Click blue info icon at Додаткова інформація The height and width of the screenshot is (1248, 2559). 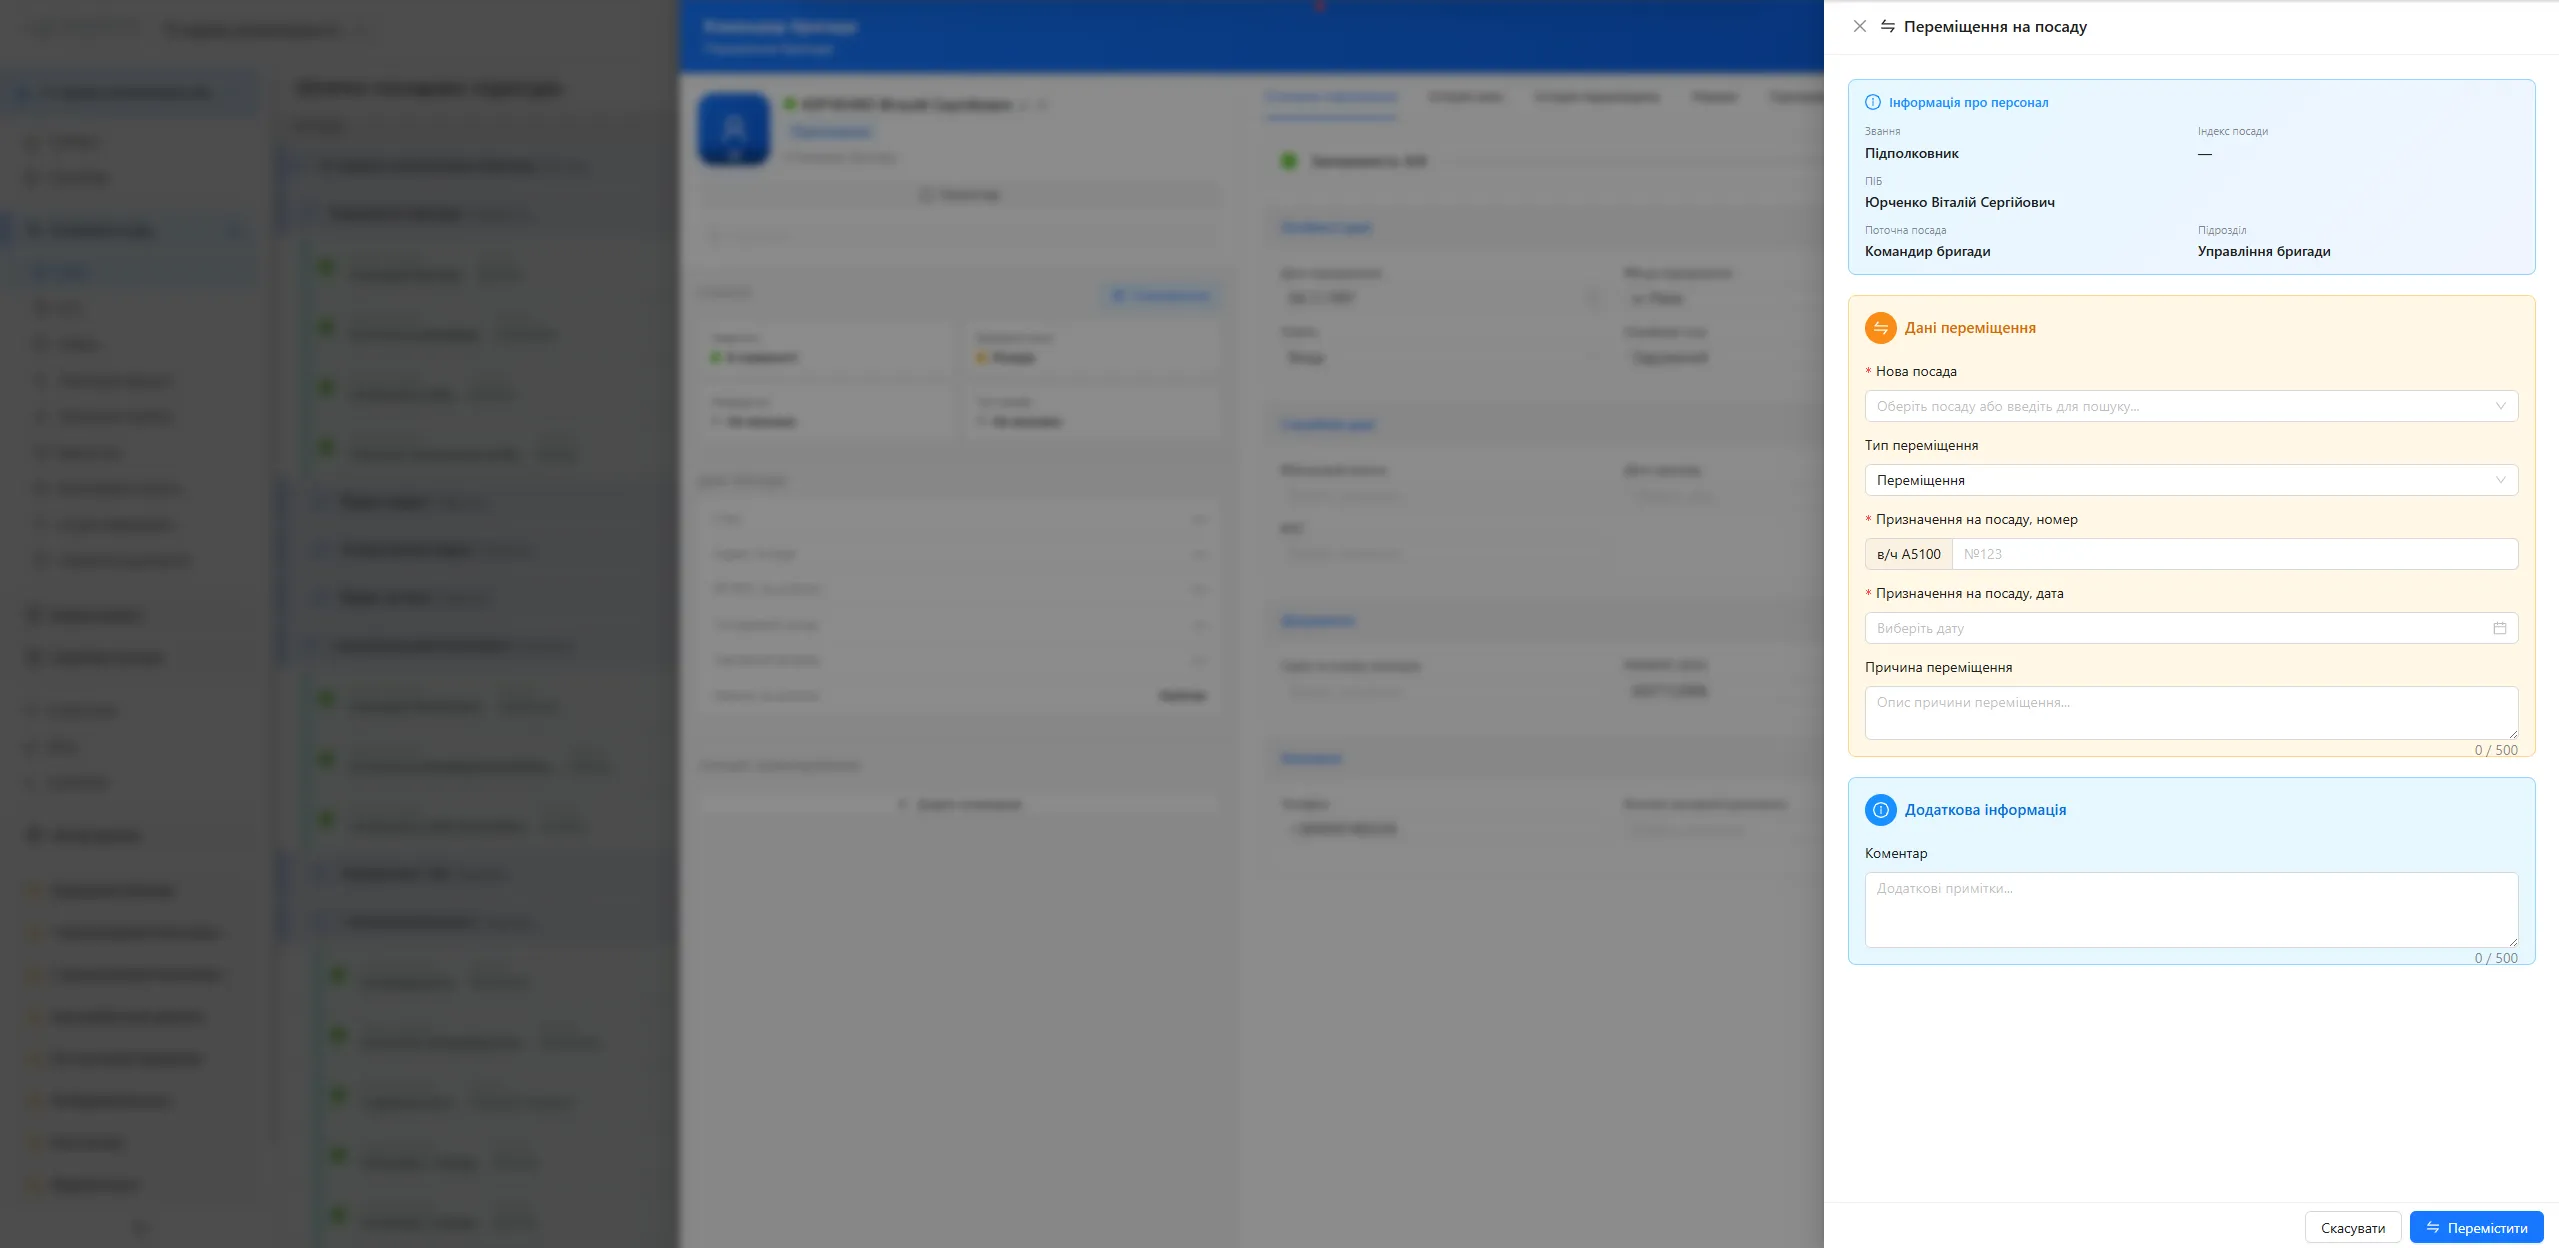pos(1880,810)
